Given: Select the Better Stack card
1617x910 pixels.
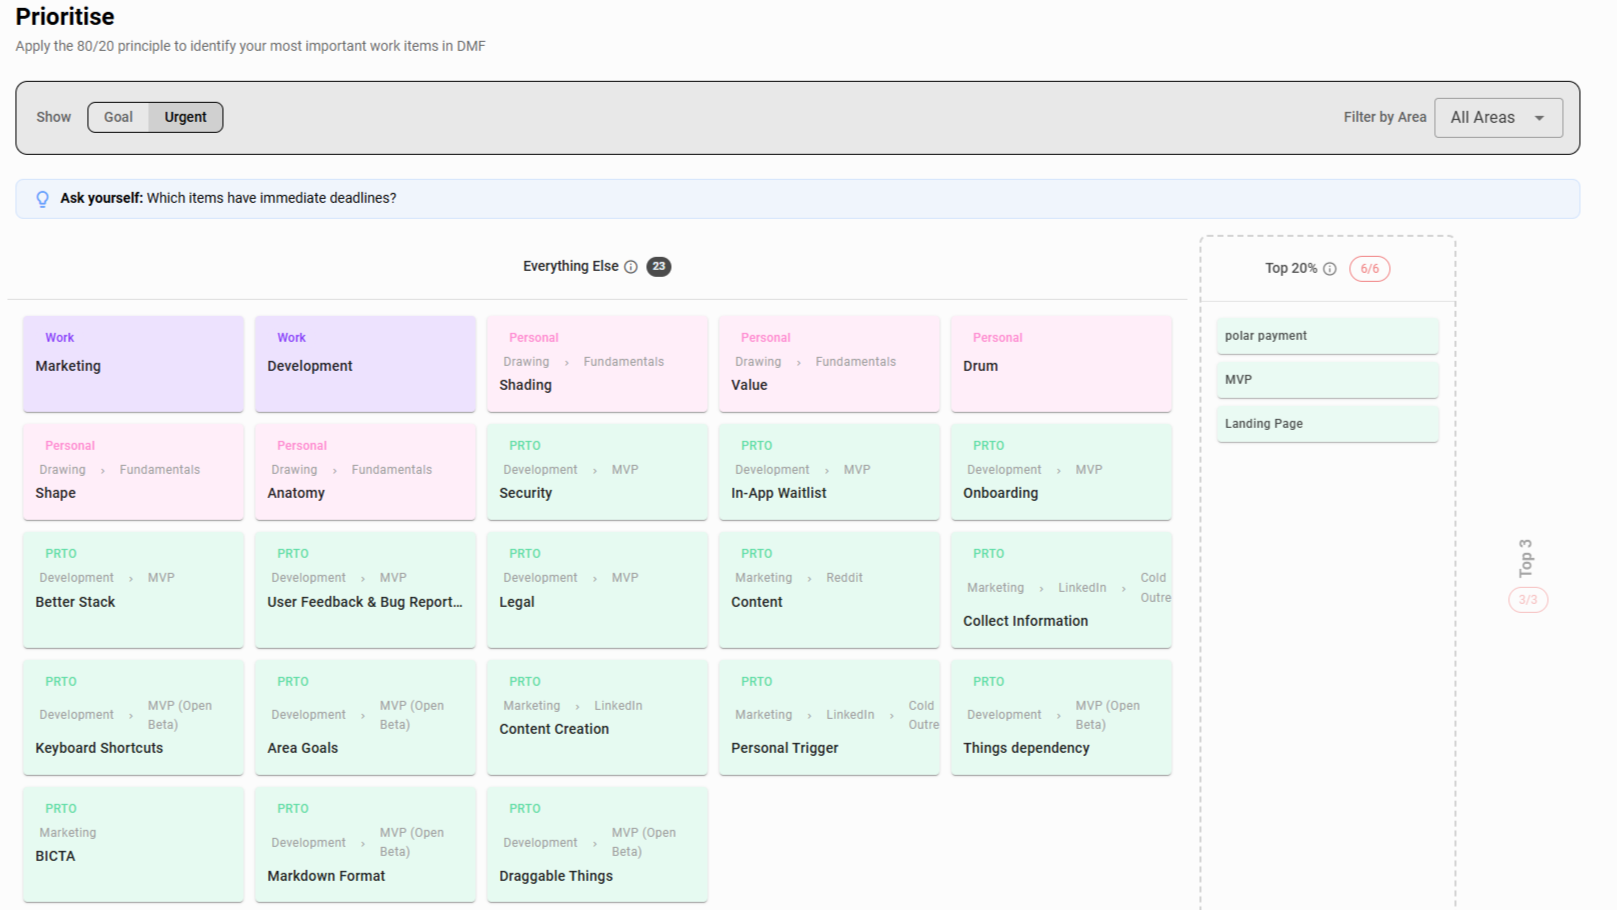Looking at the screenshot, I should point(133,590).
